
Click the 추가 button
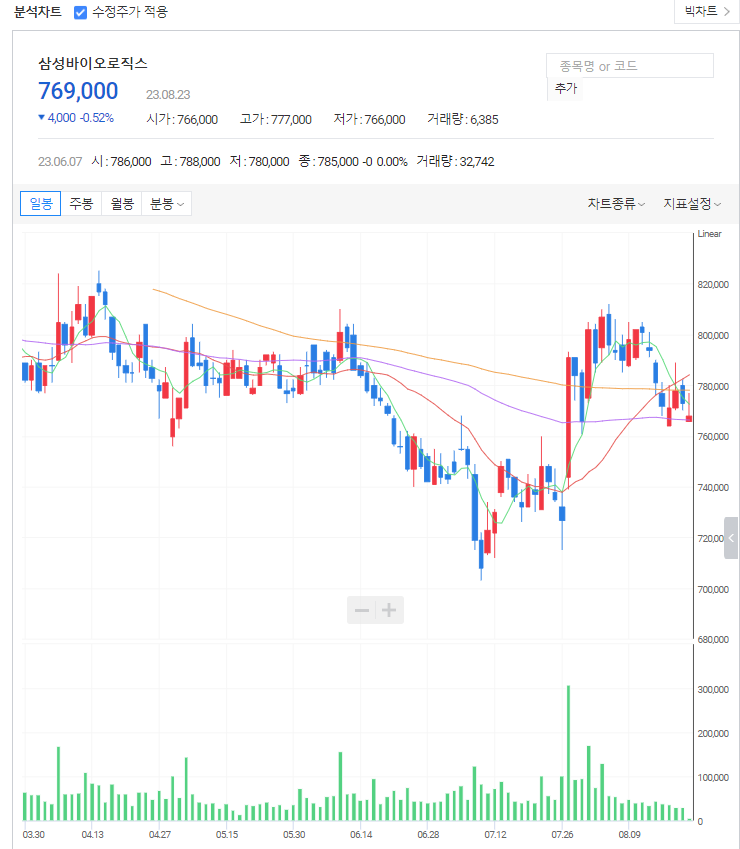click(566, 88)
